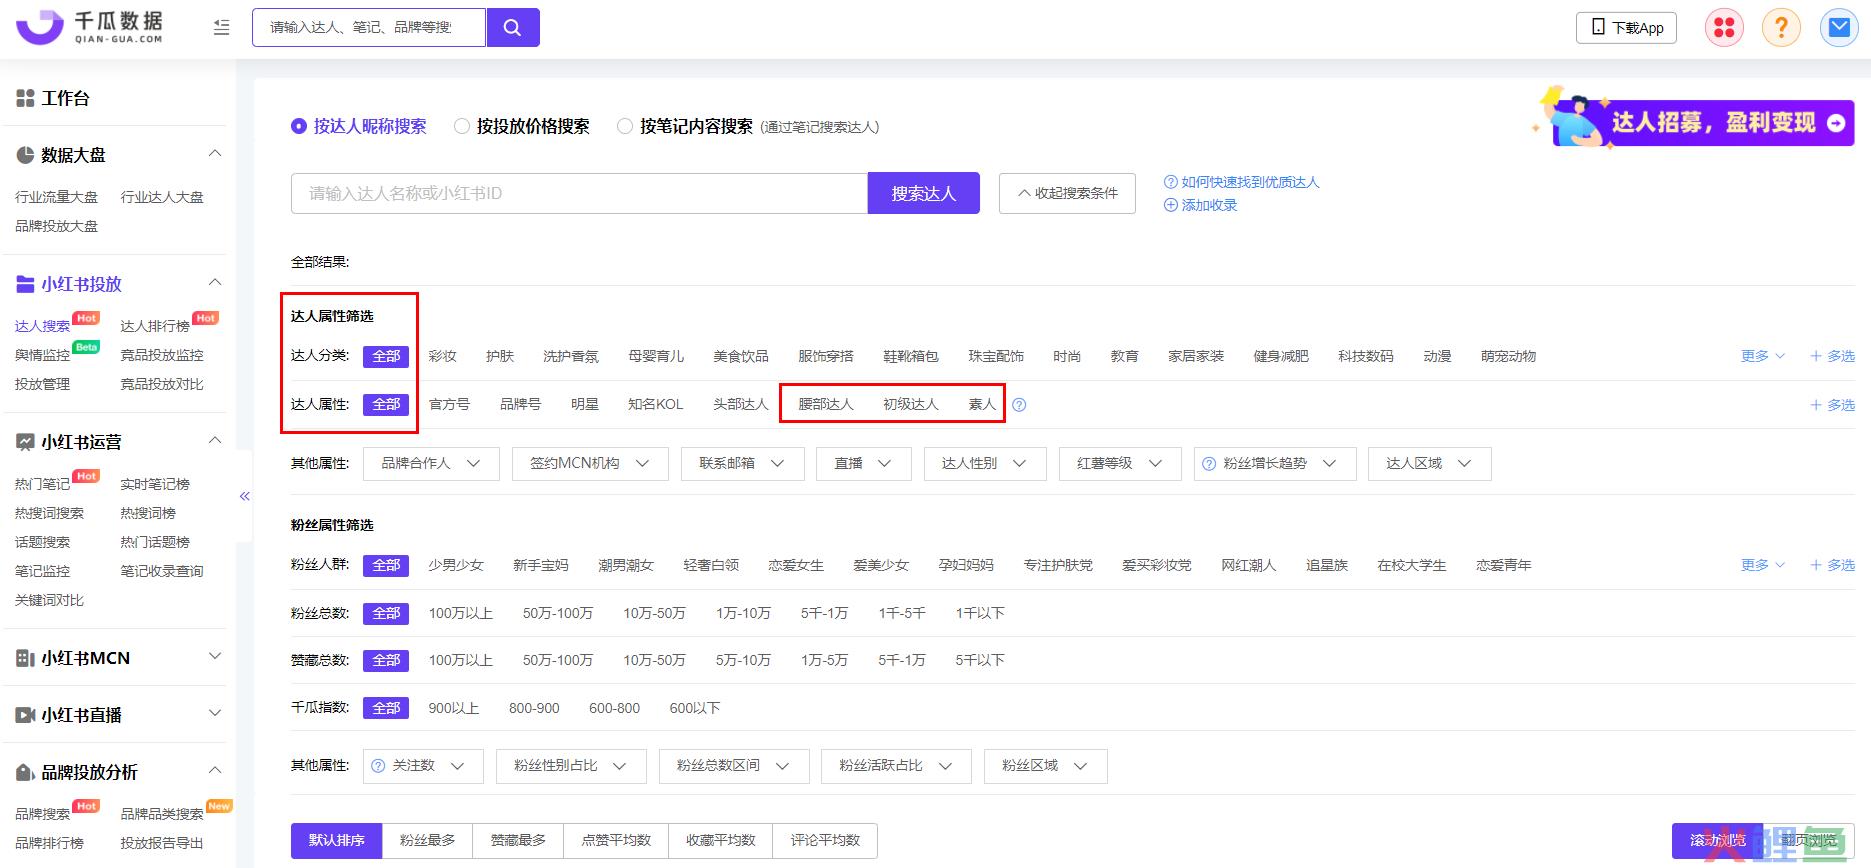Switch to 收藏平均数 sort tab
The image size is (1871, 868).
721,841
